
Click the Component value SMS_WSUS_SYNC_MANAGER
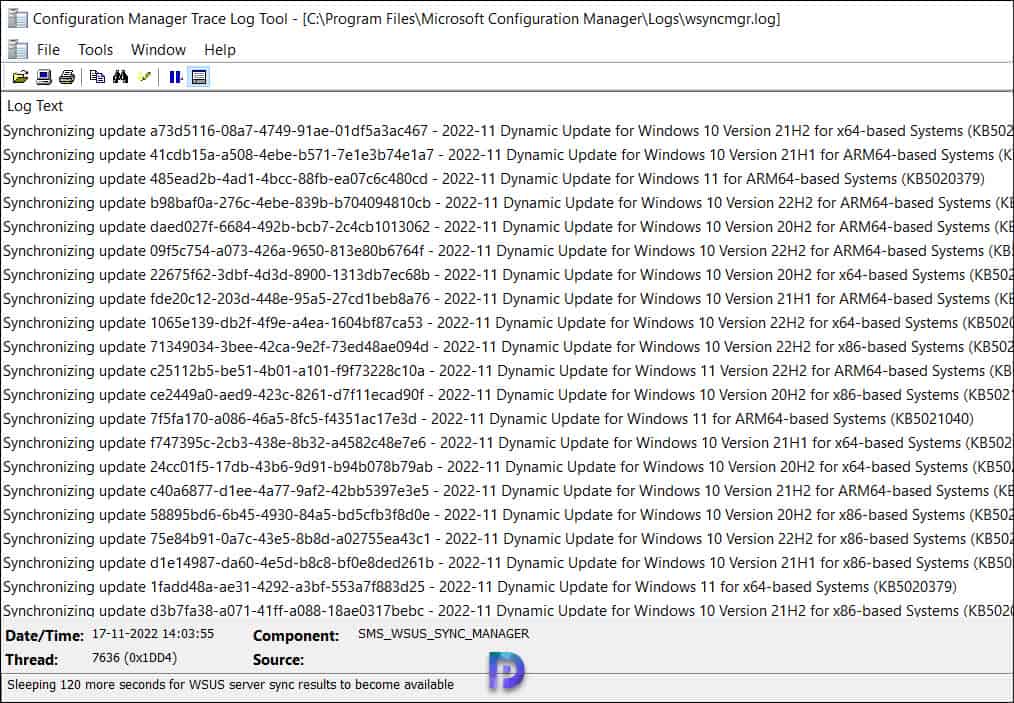coord(444,634)
